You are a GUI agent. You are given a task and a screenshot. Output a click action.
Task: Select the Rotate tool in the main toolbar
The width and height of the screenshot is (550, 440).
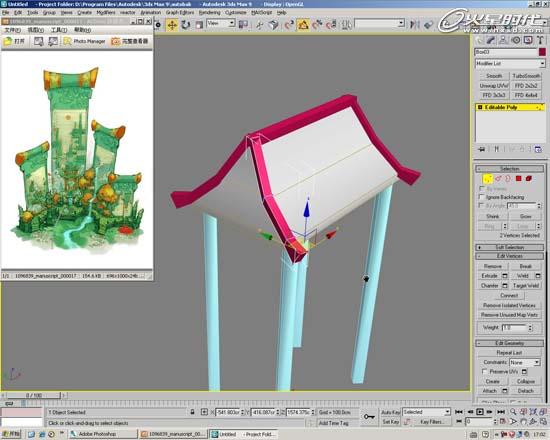coord(186,25)
